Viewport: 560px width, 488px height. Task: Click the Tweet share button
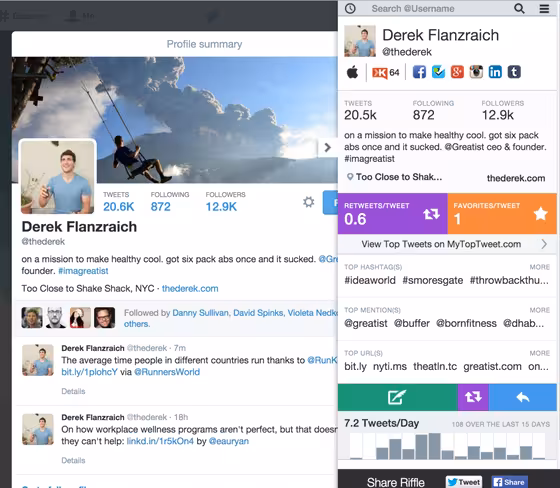tap(464, 482)
